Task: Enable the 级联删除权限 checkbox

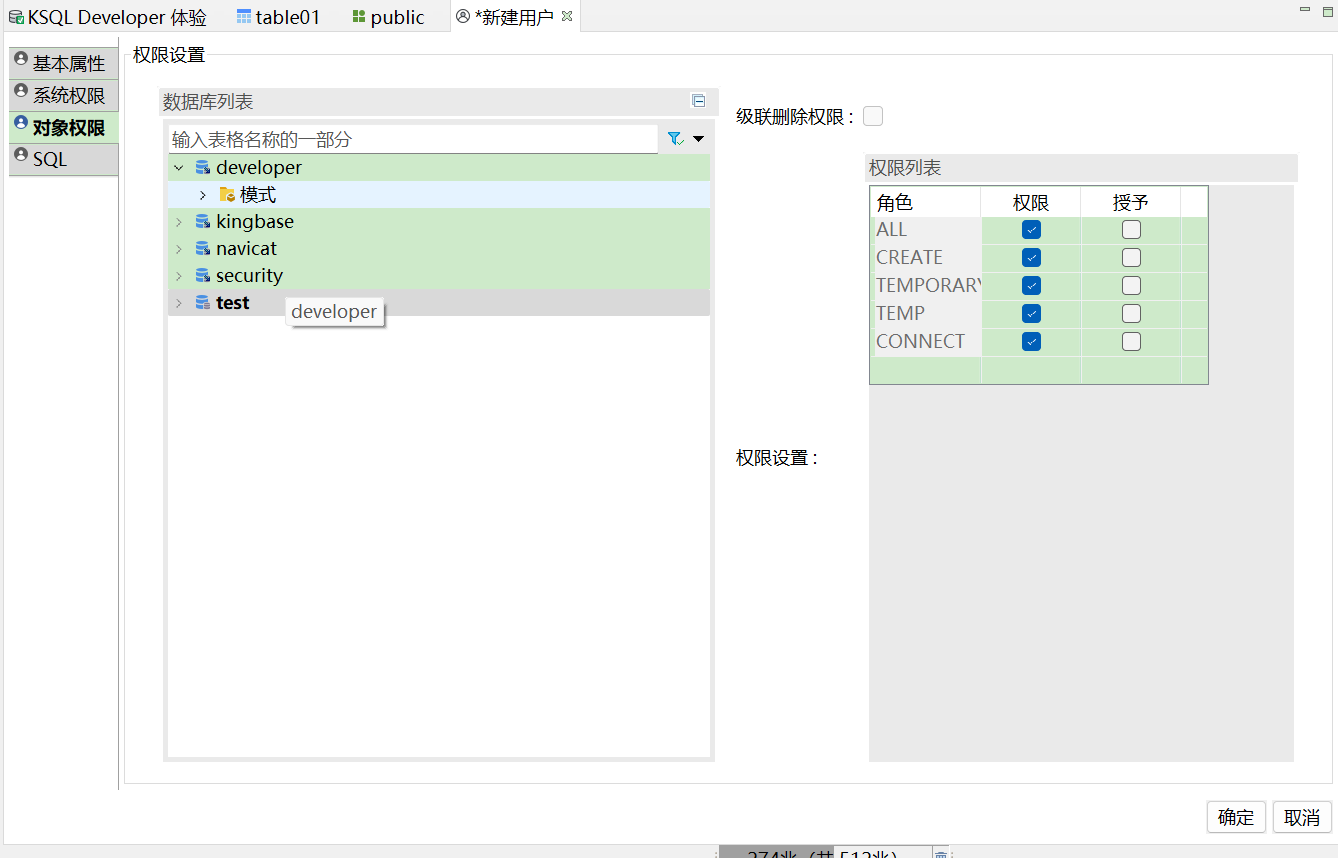Action: [x=873, y=117]
